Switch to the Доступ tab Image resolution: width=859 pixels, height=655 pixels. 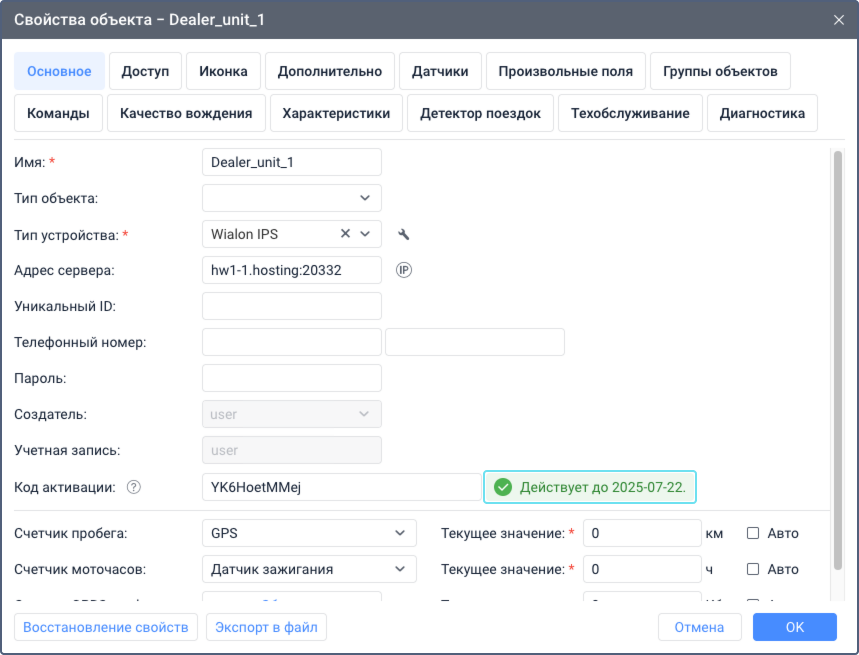tap(145, 71)
